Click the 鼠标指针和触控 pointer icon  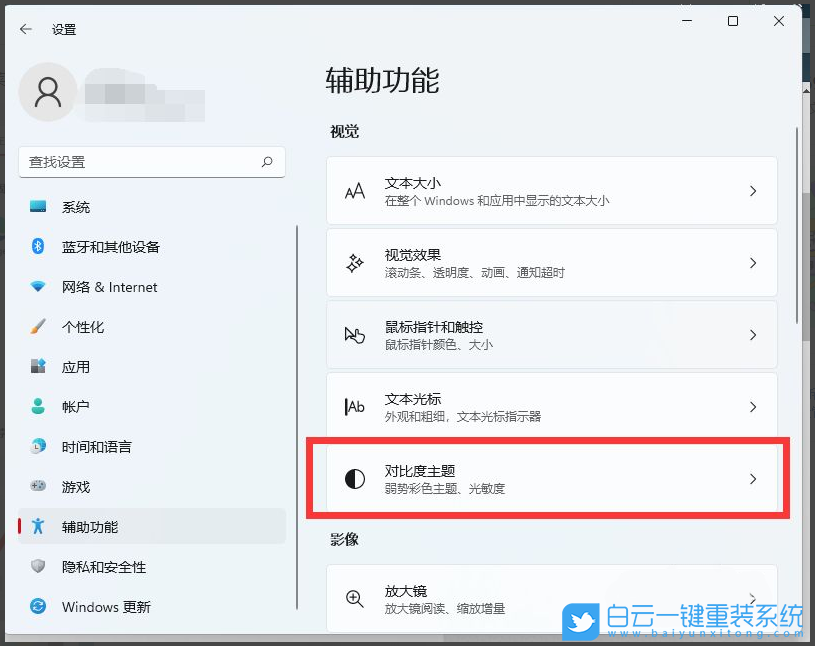354,334
